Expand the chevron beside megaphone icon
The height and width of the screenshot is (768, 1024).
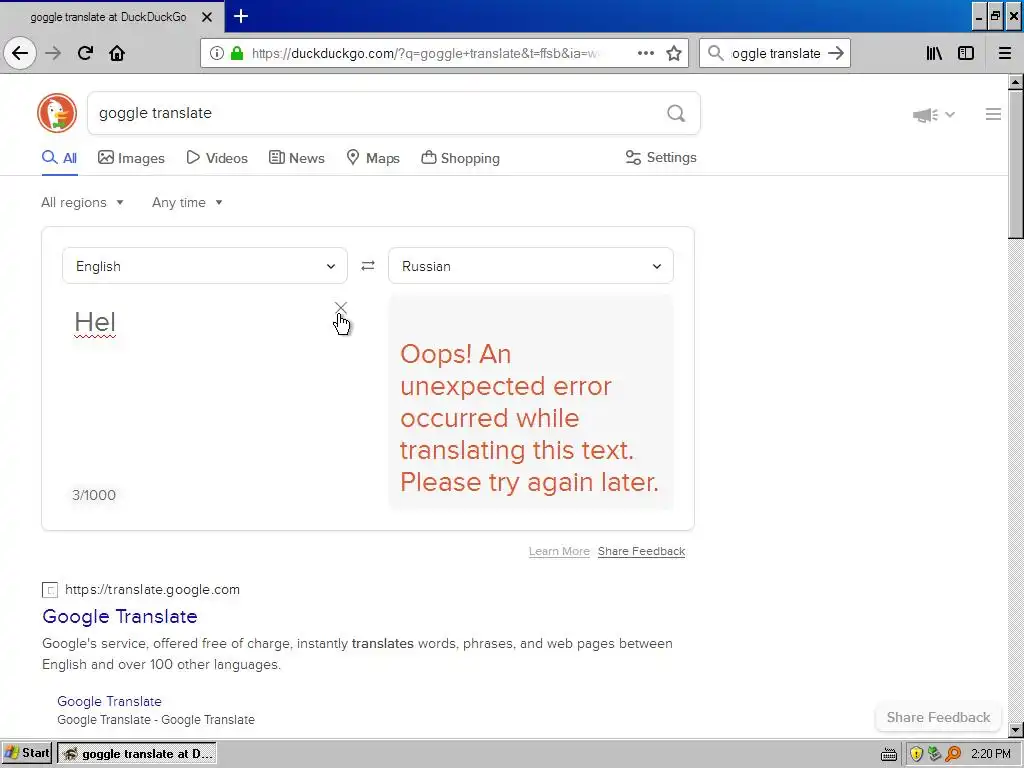pos(950,114)
